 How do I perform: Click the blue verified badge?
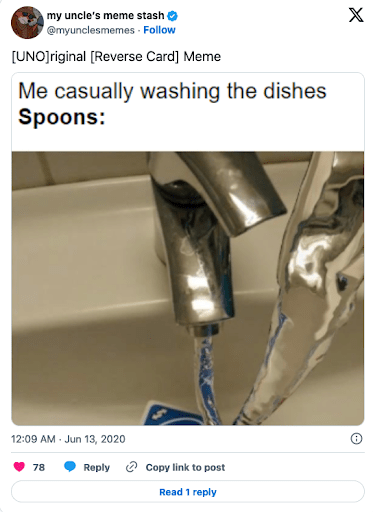(172, 15)
